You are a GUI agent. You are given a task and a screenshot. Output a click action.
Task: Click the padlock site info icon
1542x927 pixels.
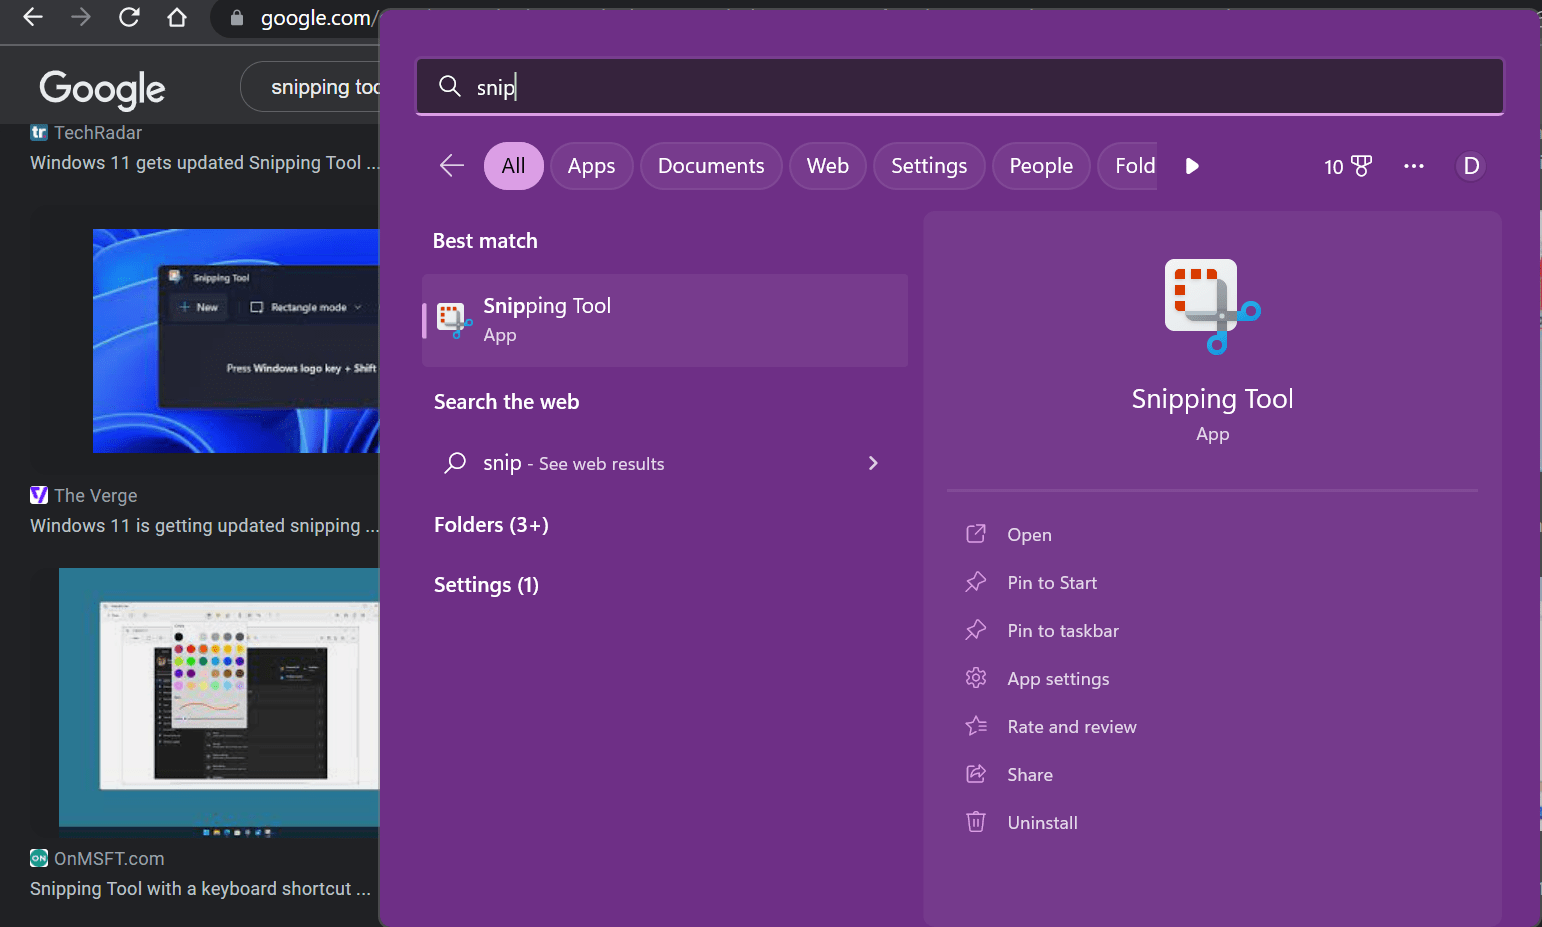[237, 18]
